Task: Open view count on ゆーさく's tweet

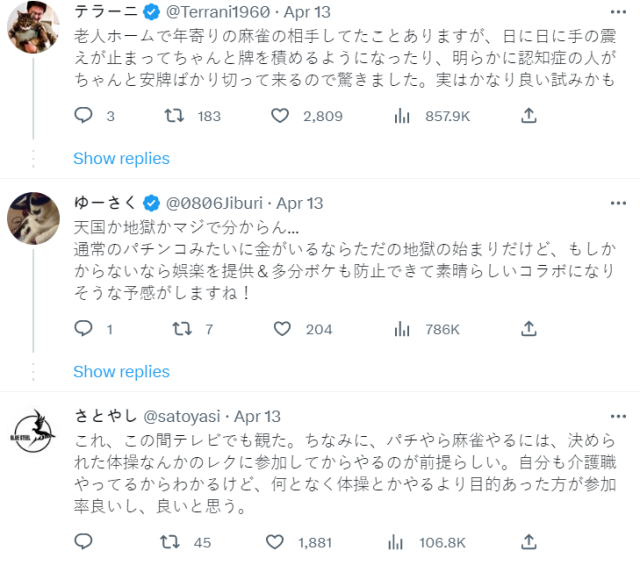Action: (402, 329)
